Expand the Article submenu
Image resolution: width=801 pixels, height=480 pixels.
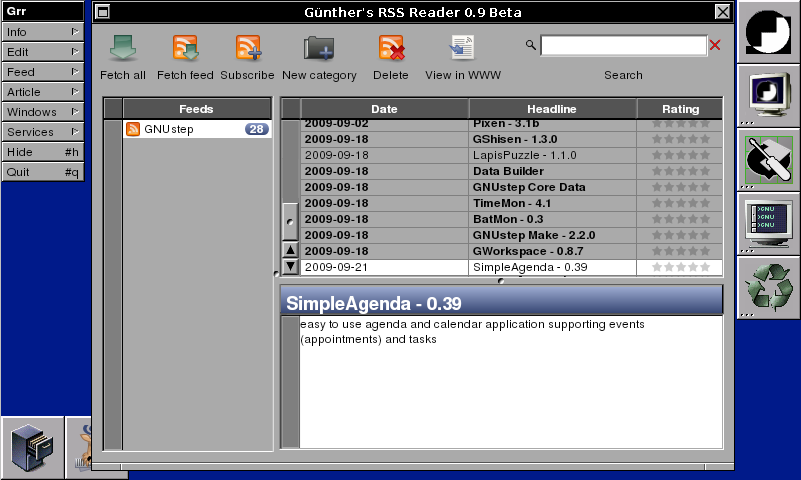pyautogui.click(x=42, y=92)
